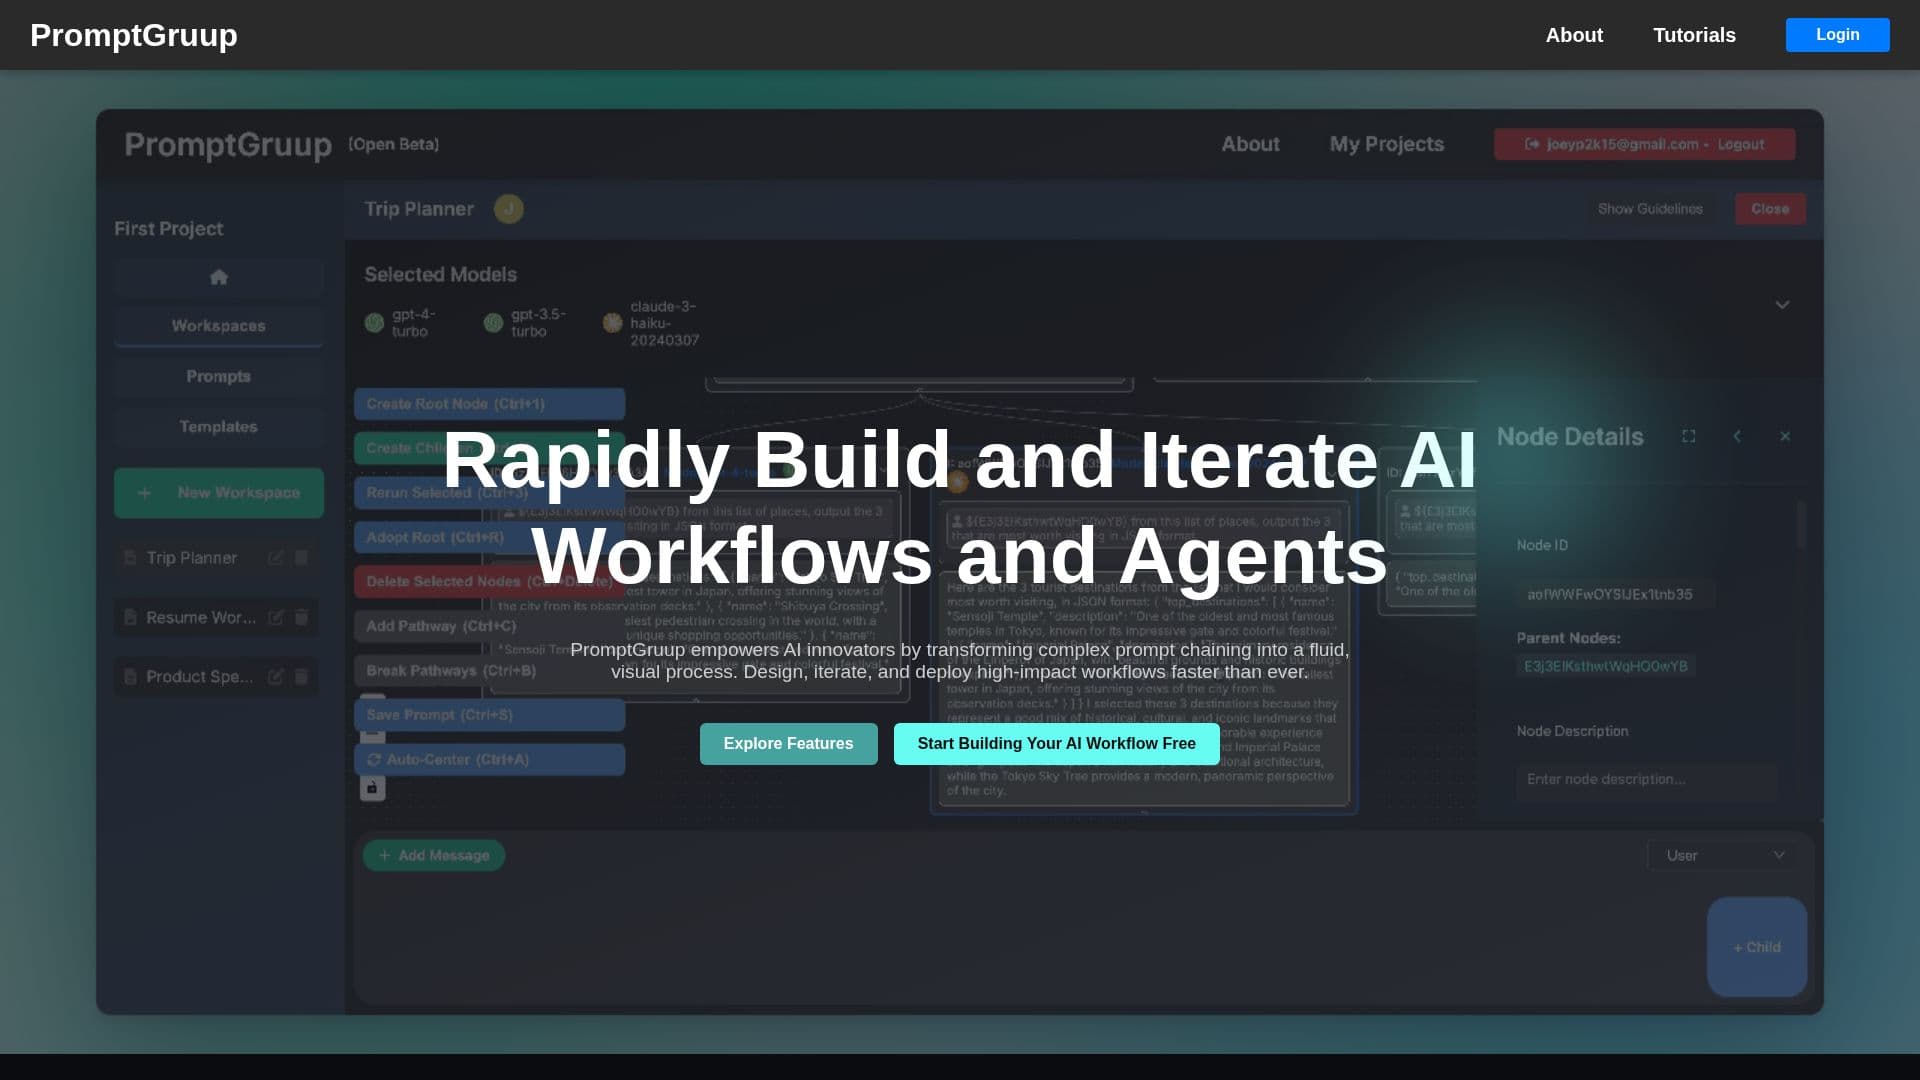Image resolution: width=1920 pixels, height=1080 pixels.
Task: Open the User role dropdown
Action: (1723, 856)
